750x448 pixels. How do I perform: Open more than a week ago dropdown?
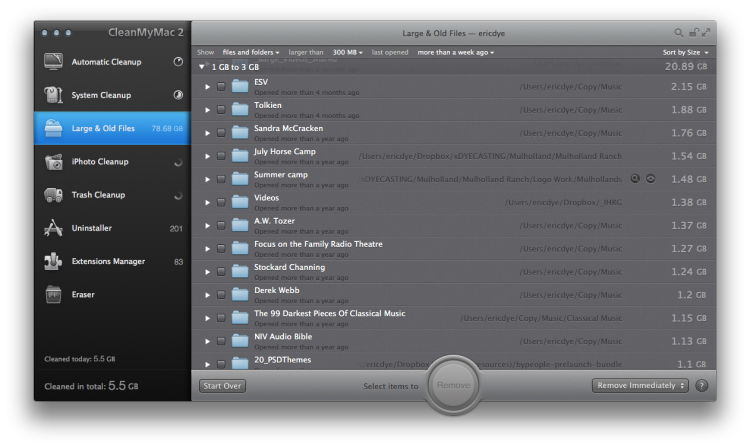click(456, 52)
